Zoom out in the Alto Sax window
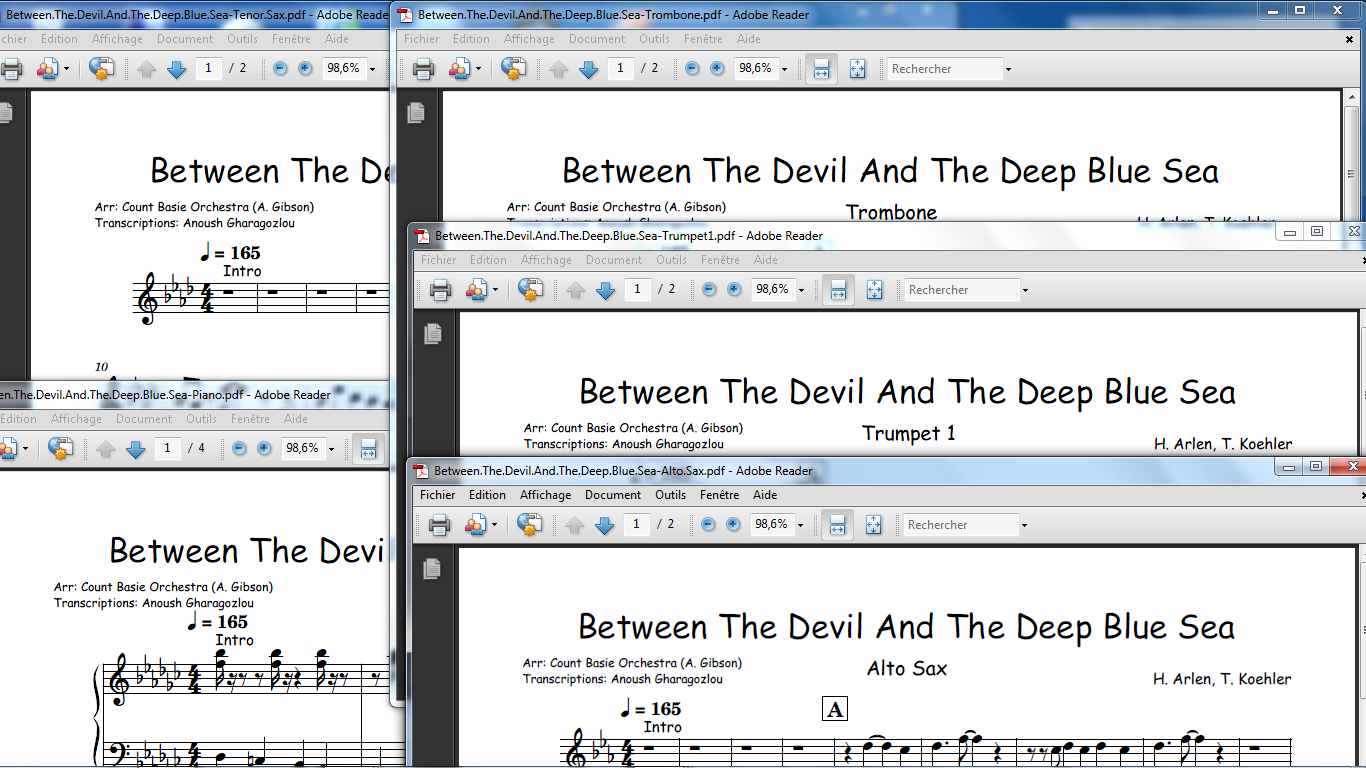The width and height of the screenshot is (1366, 768). click(708, 525)
